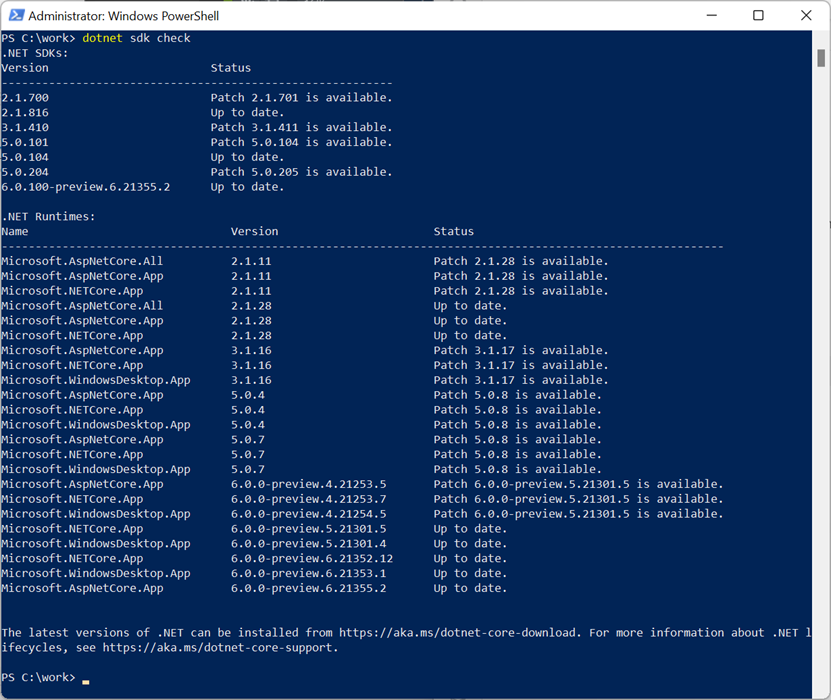This screenshot has height=700, width=831.
Task: Click Microsoft.AspNetCore.All row with version 2.1.28
Action: [x=254, y=305]
